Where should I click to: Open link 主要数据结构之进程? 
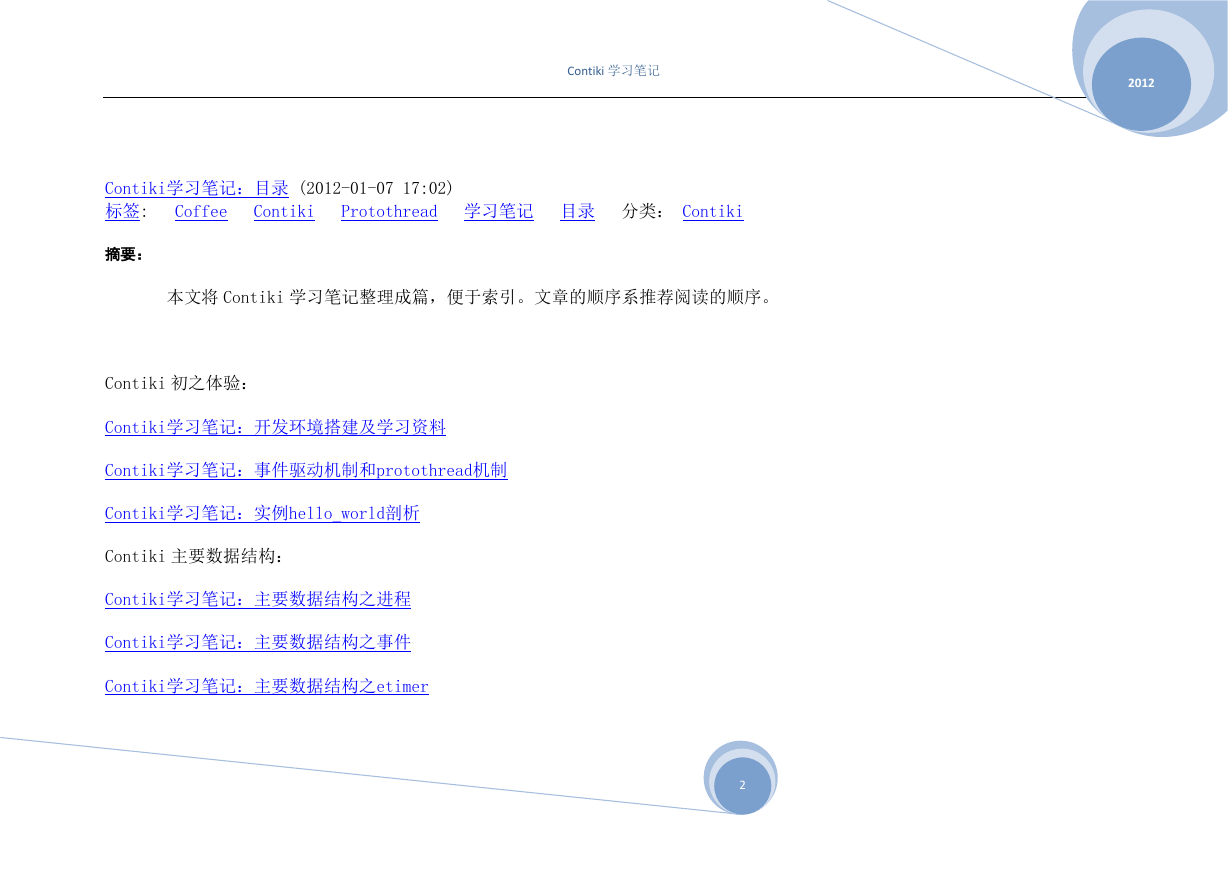point(258,599)
